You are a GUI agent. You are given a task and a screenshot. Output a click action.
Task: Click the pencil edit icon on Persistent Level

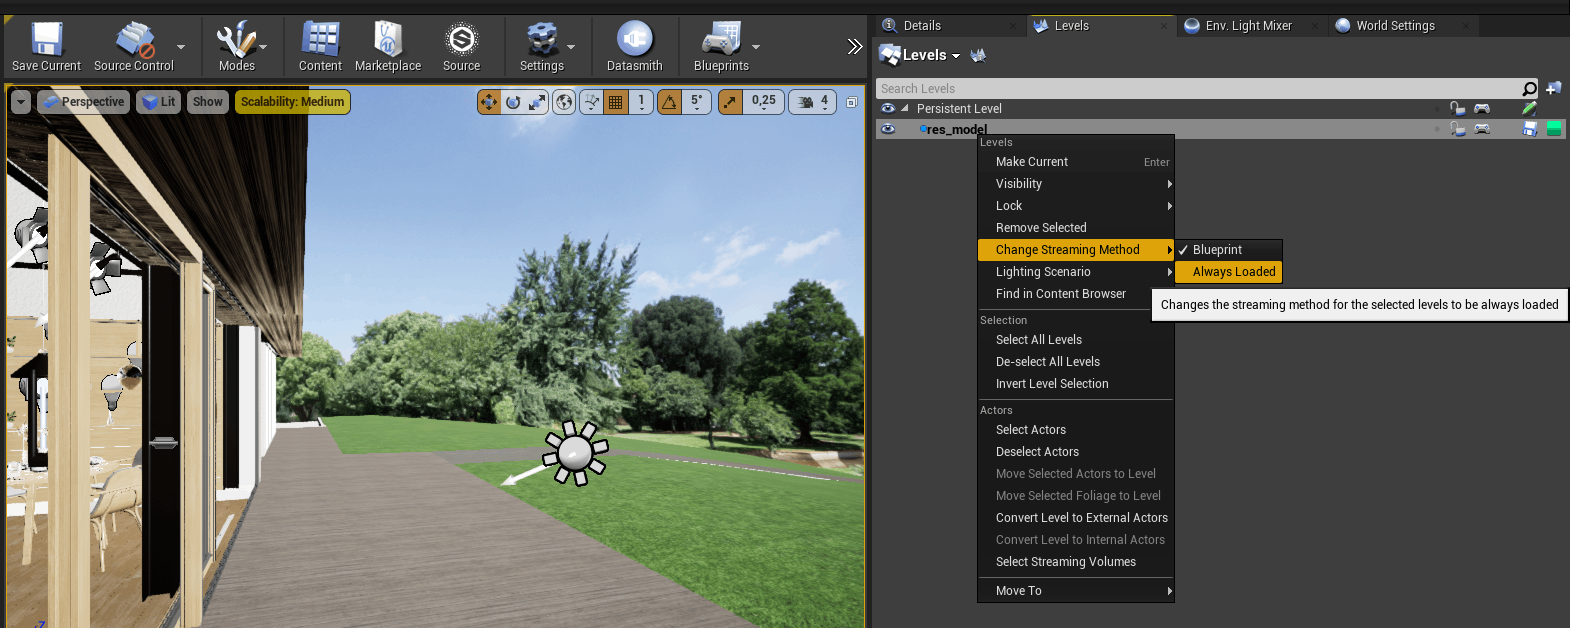click(1529, 108)
